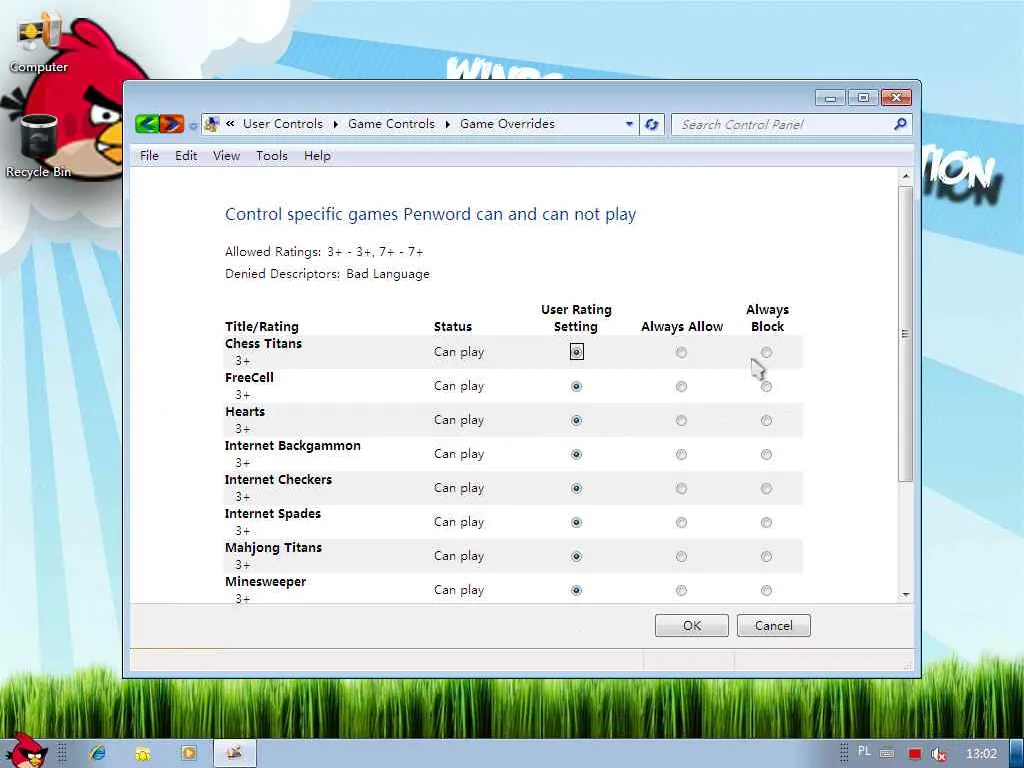Click the Chess Titans title text
Screen dimensions: 1024x768
coord(263,344)
